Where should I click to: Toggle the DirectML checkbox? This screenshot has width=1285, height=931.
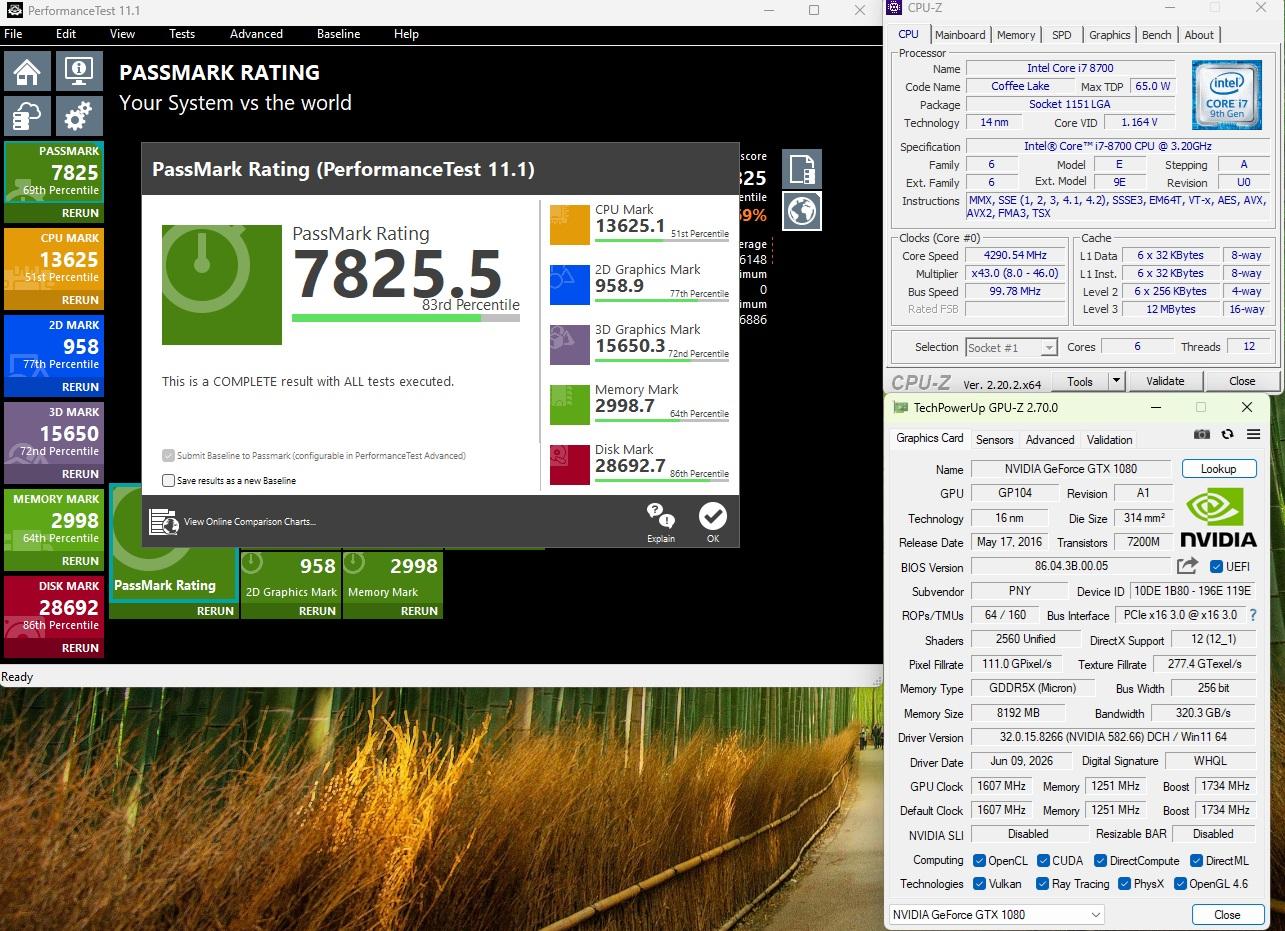pyautogui.click(x=1196, y=860)
